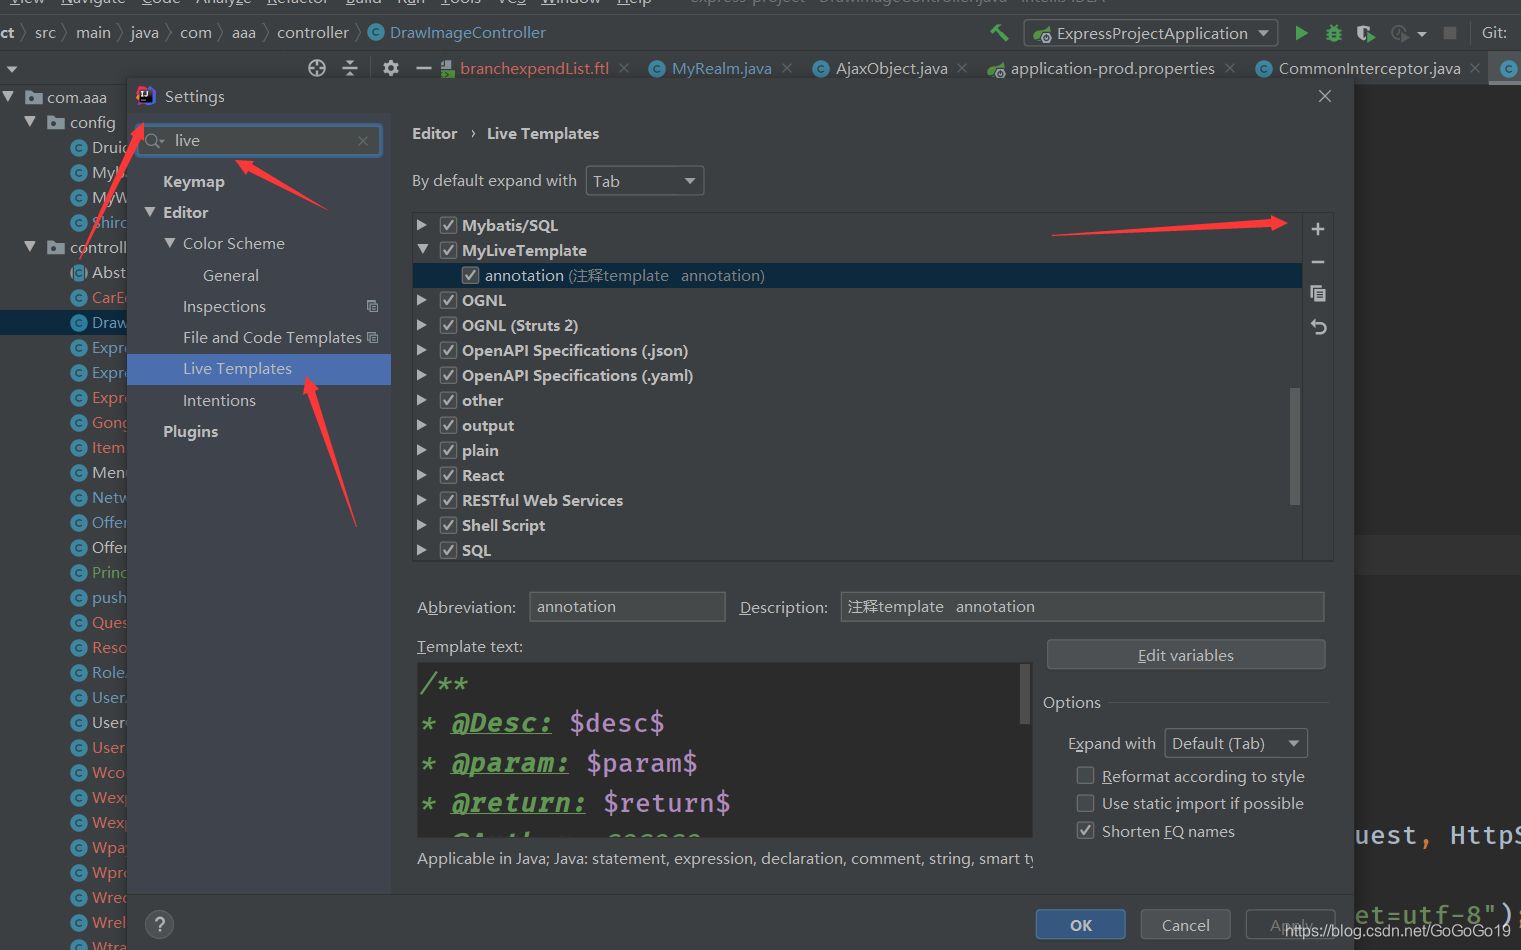
Task: Stop the running process icon
Action: point(1450,33)
